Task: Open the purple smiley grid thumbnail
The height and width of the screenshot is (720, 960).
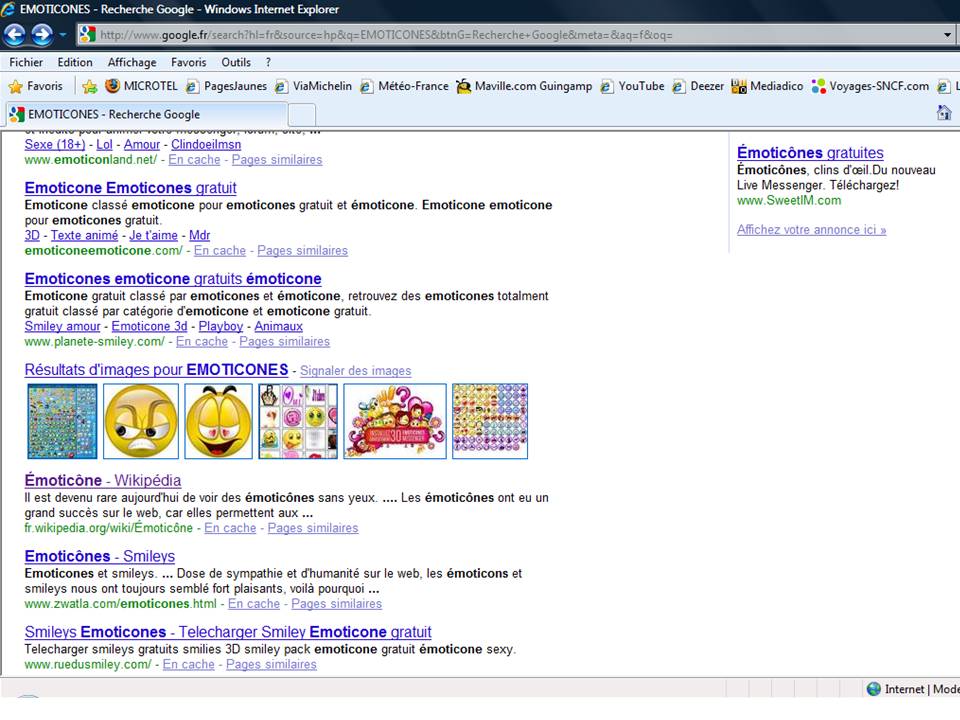Action: pos(490,421)
